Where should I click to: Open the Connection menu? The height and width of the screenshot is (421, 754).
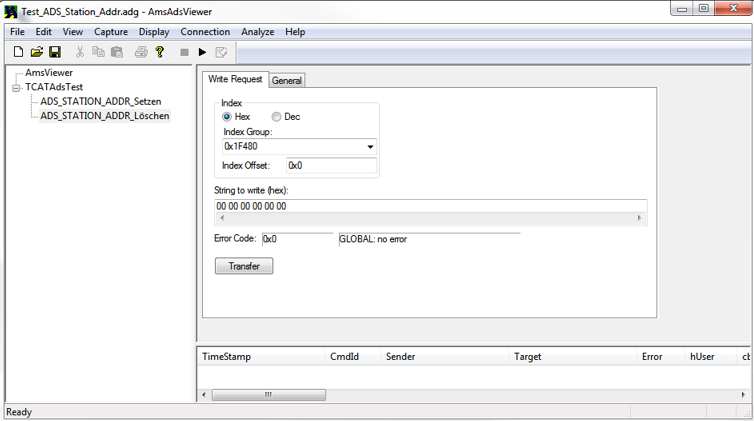click(205, 32)
